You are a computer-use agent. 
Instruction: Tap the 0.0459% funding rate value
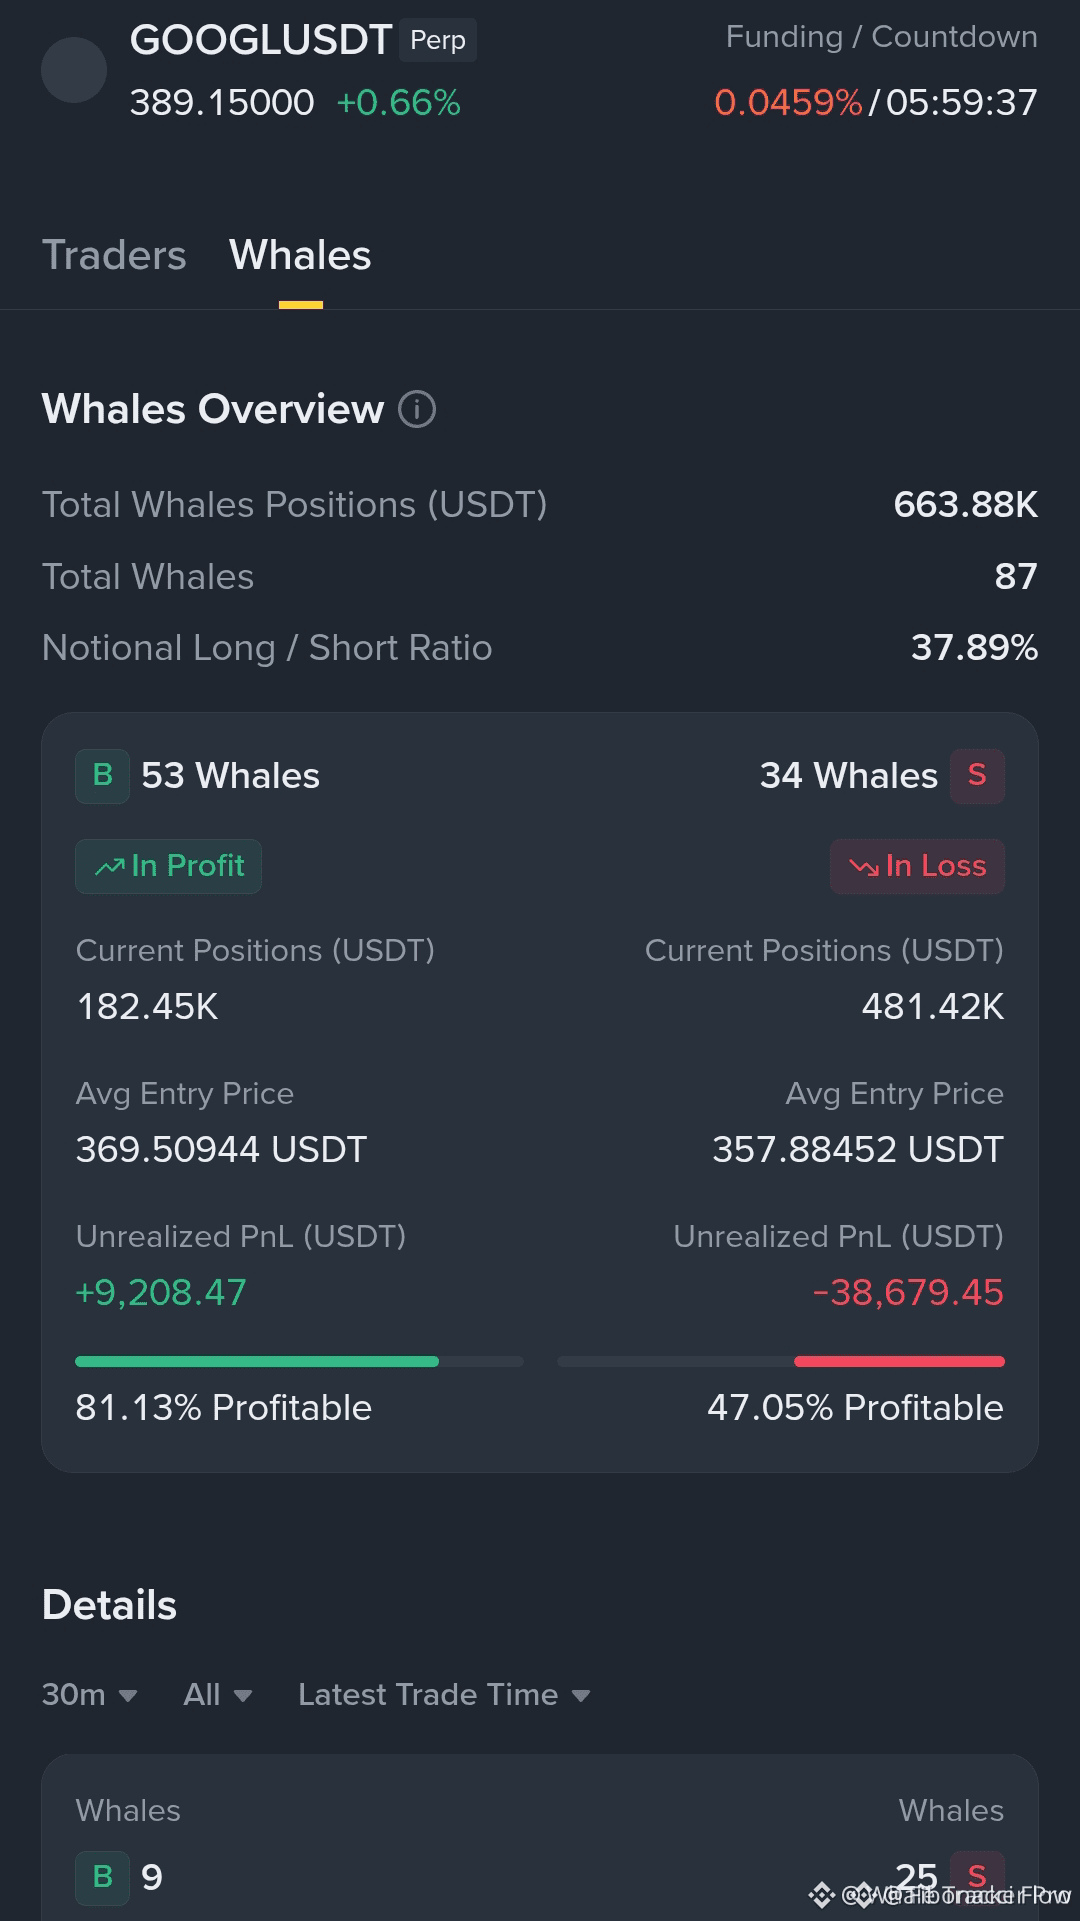pyautogui.click(x=788, y=102)
